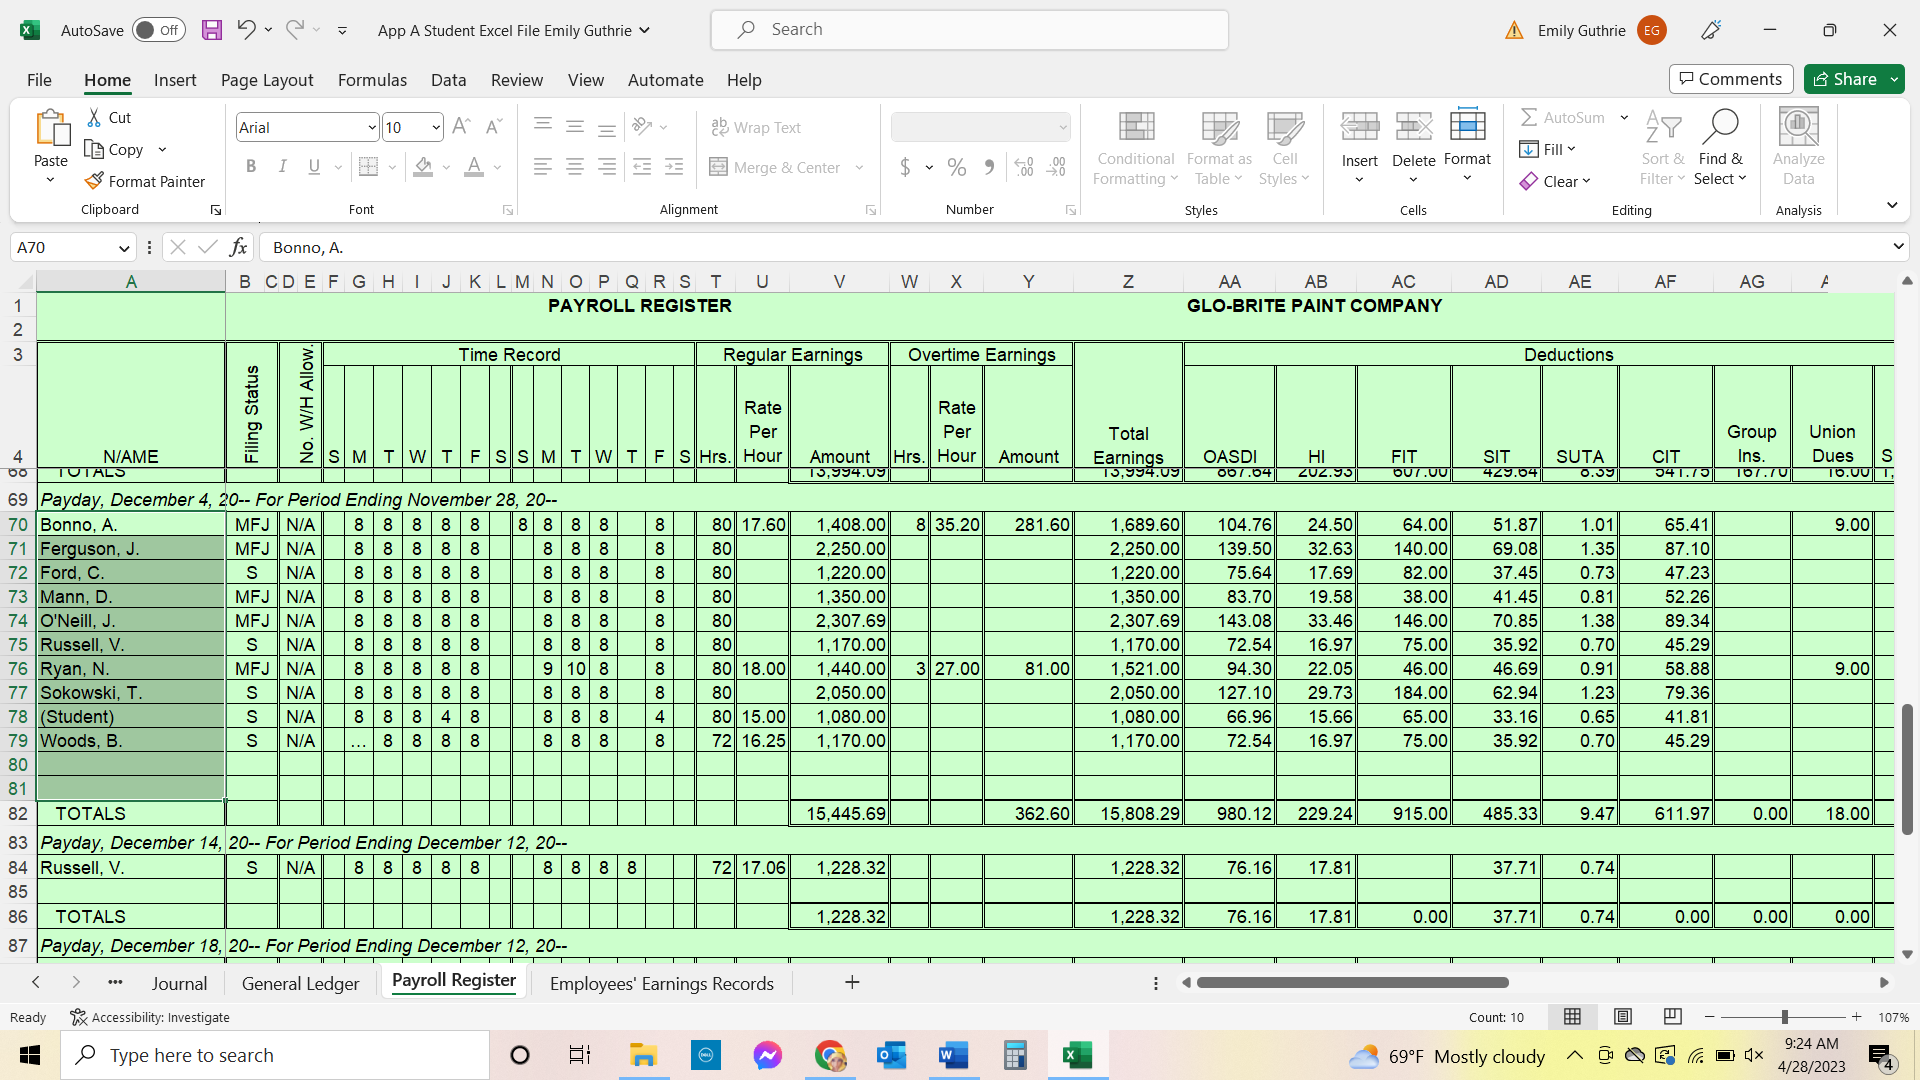Toggle Align Left horizontal alignment

542,167
